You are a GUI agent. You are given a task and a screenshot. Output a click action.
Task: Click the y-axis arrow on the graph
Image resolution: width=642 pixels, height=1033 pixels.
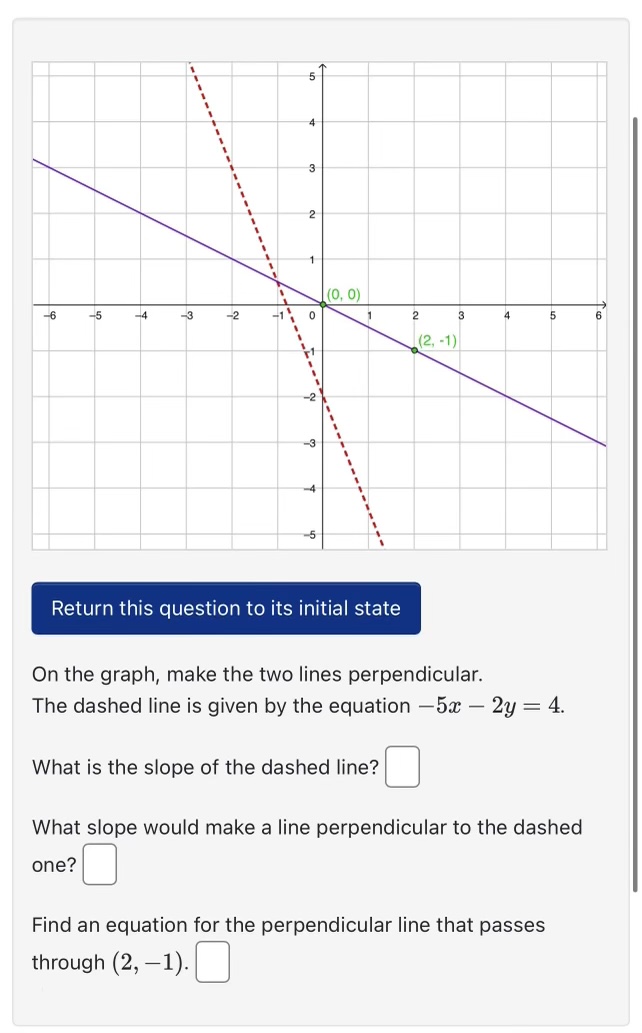point(322,67)
